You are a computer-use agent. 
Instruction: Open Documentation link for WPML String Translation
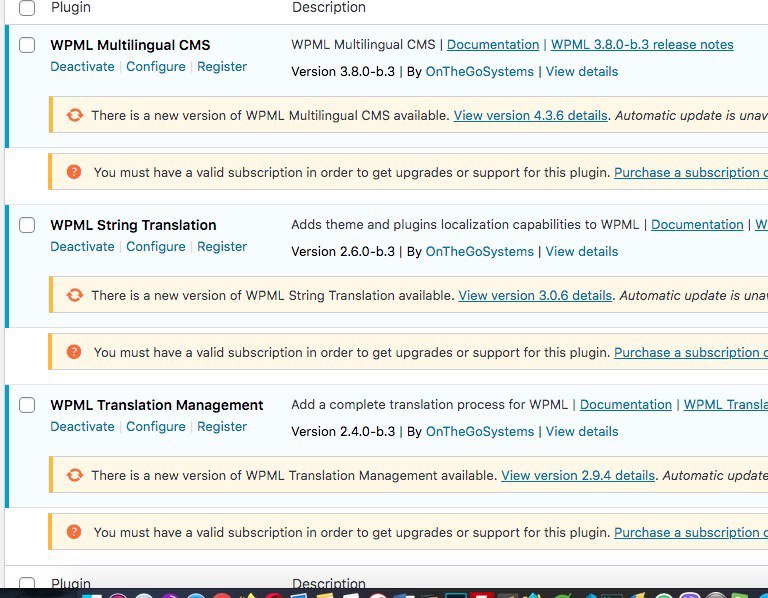point(697,224)
